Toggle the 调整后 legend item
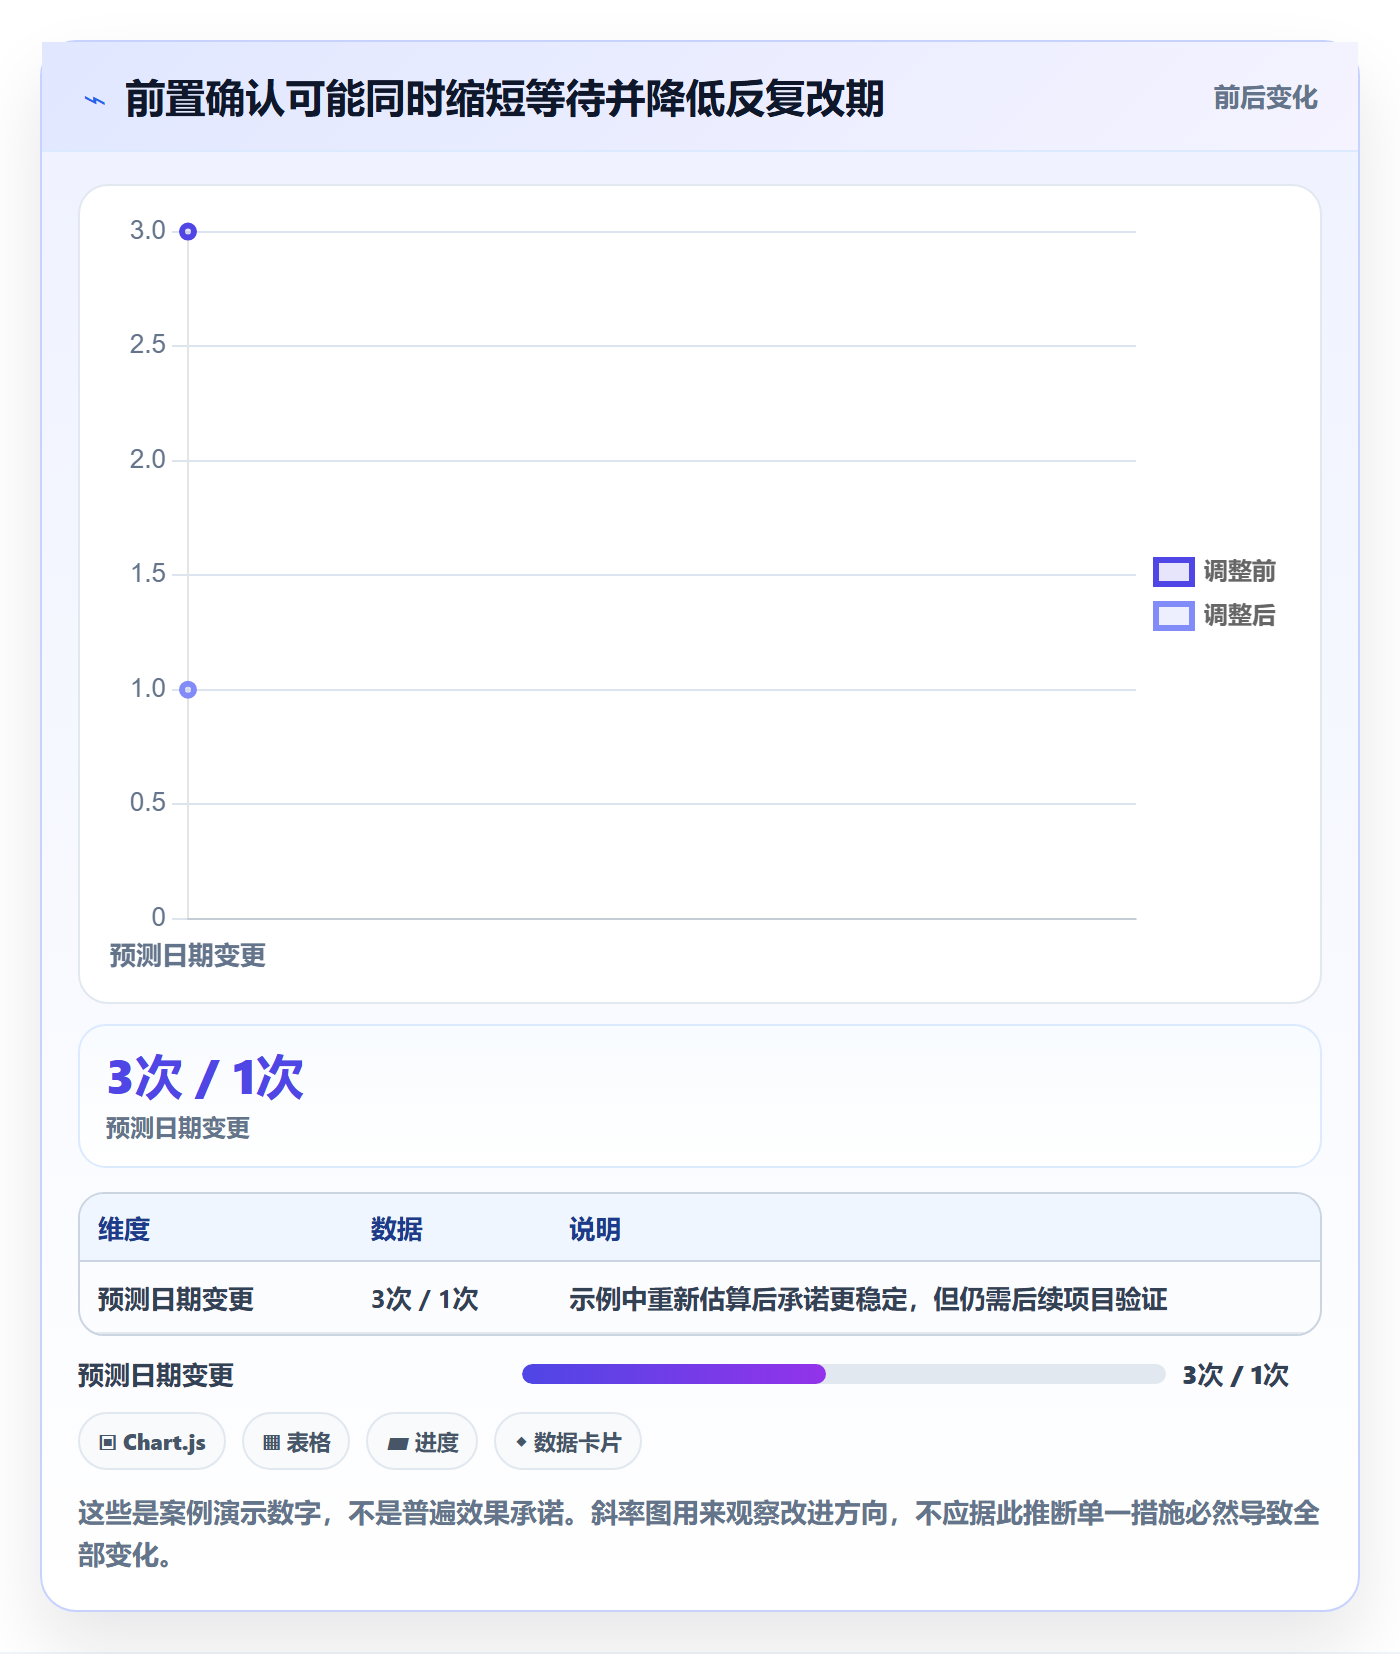 (x=1214, y=615)
